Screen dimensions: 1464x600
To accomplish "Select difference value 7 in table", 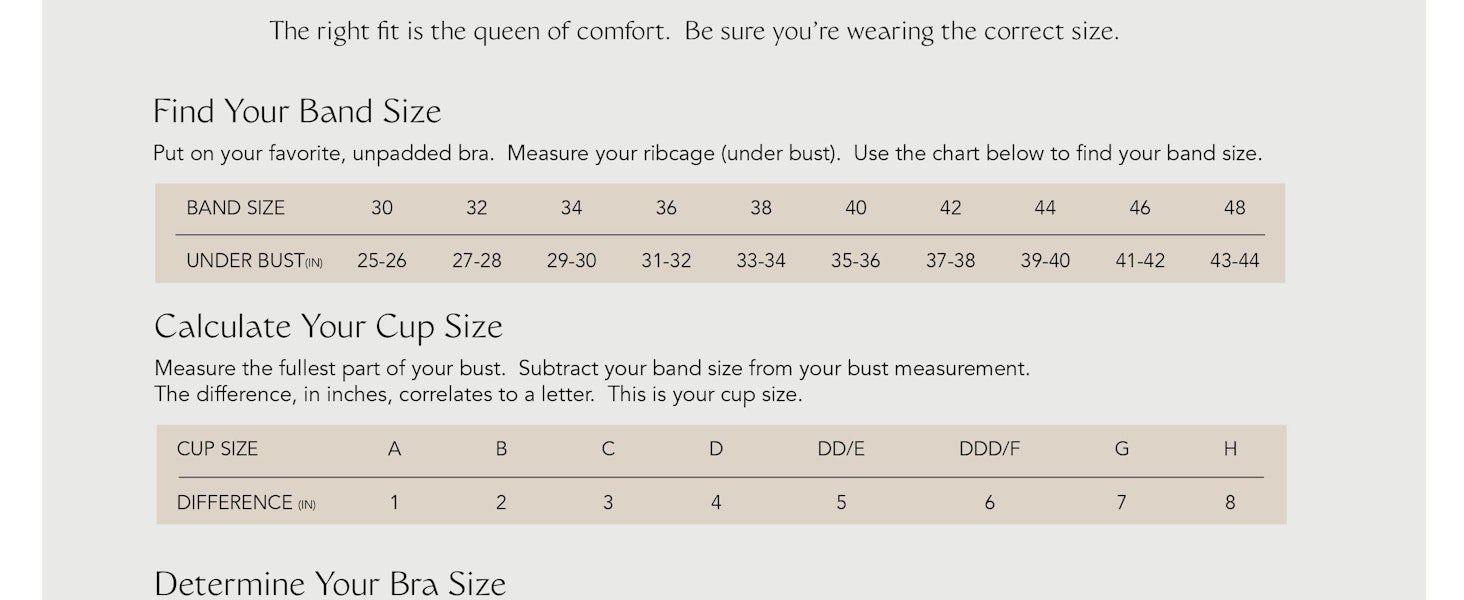I will pos(1121,503).
